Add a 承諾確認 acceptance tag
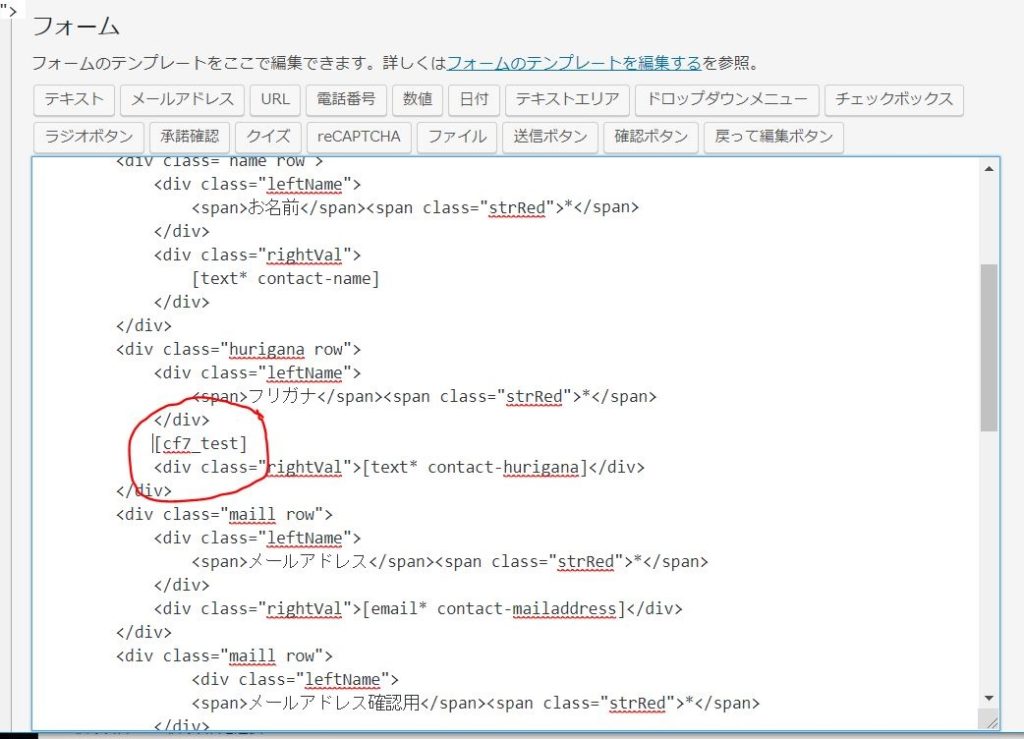This screenshot has height=739, width=1024. pyautogui.click(x=190, y=136)
